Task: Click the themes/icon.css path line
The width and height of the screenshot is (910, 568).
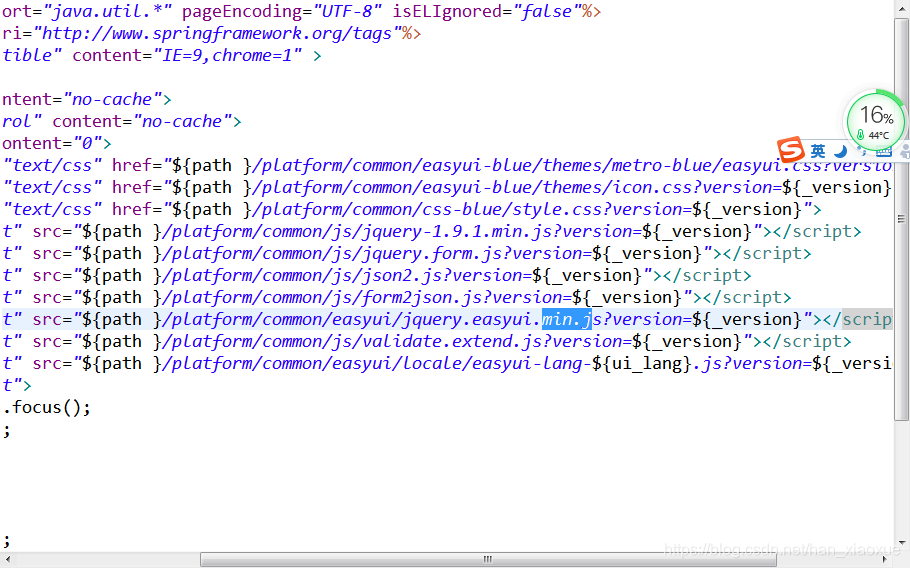Action: click(x=447, y=187)
